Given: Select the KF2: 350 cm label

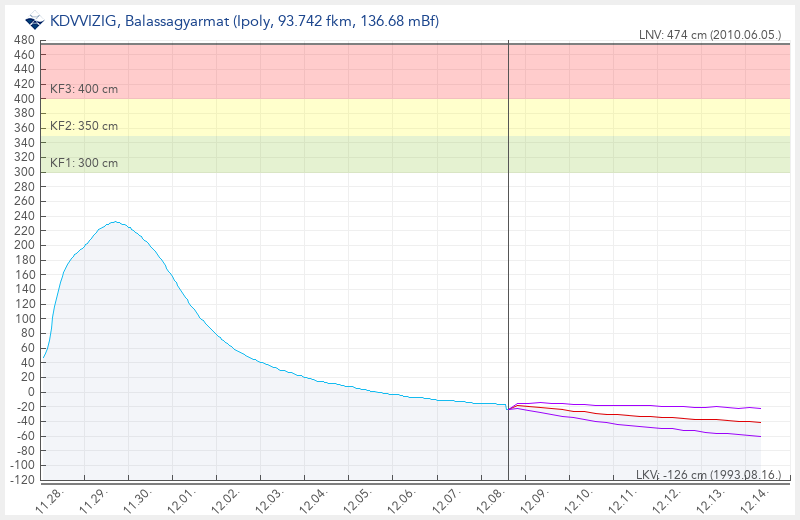Looking at the screenshot, I should click(x=84, y=126).
